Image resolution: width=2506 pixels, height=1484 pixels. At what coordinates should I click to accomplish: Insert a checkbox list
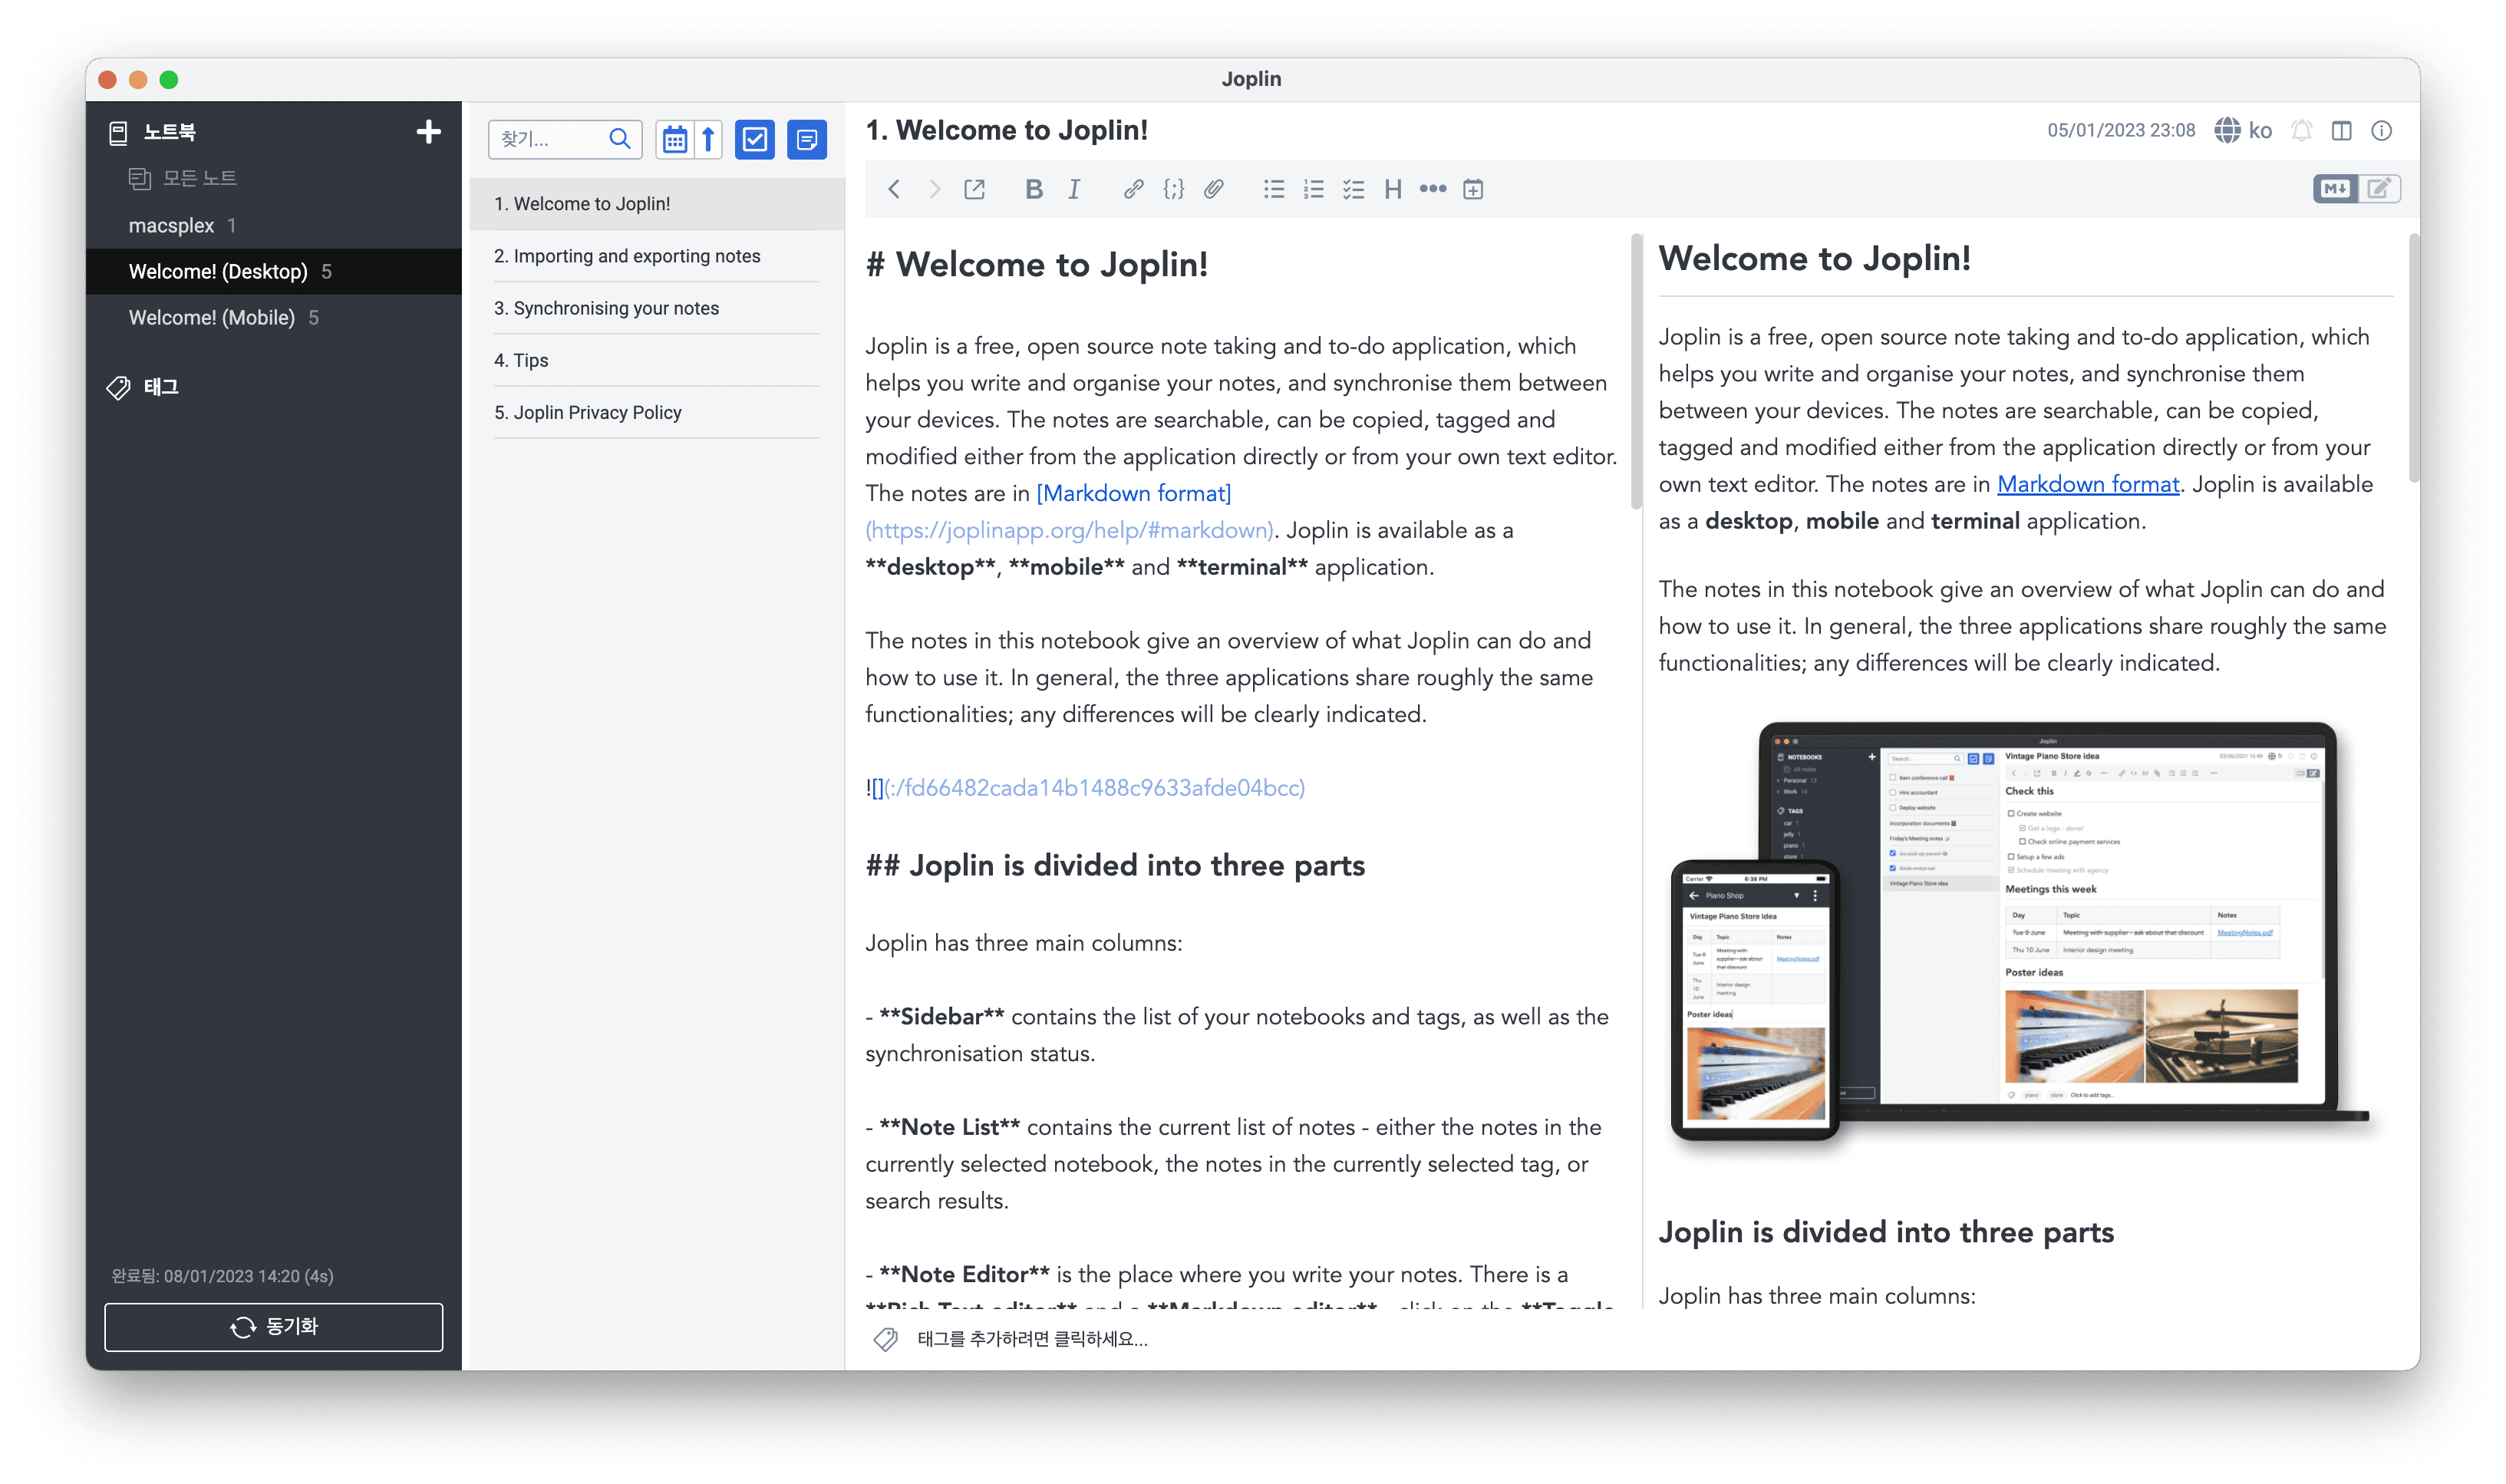[1353, 189]
